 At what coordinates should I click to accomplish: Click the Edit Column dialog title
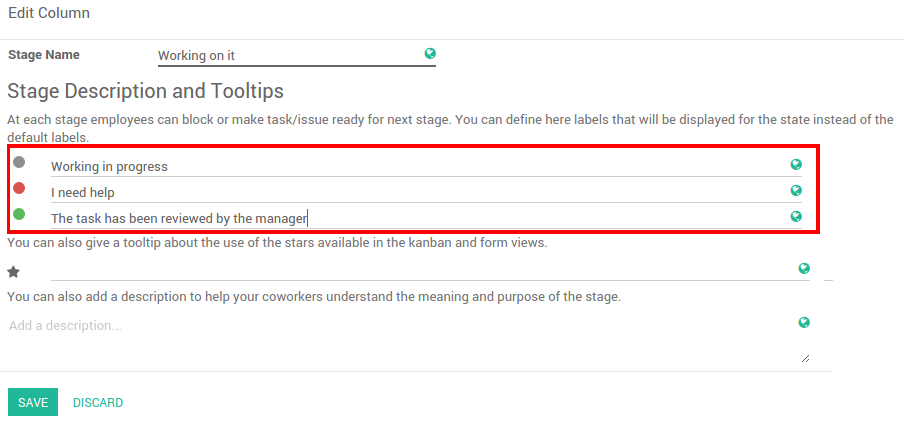49,14
